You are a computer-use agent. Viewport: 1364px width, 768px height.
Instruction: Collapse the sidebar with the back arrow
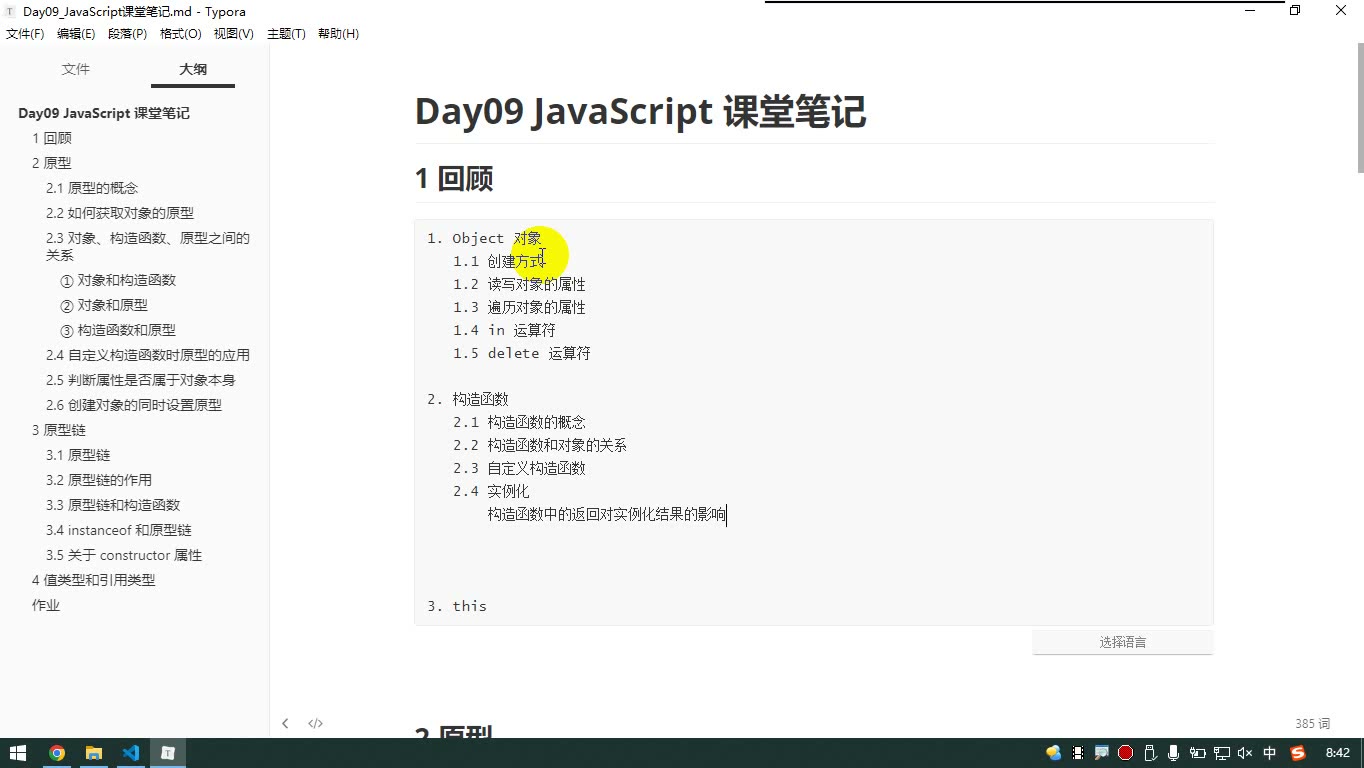coord(285,723)
